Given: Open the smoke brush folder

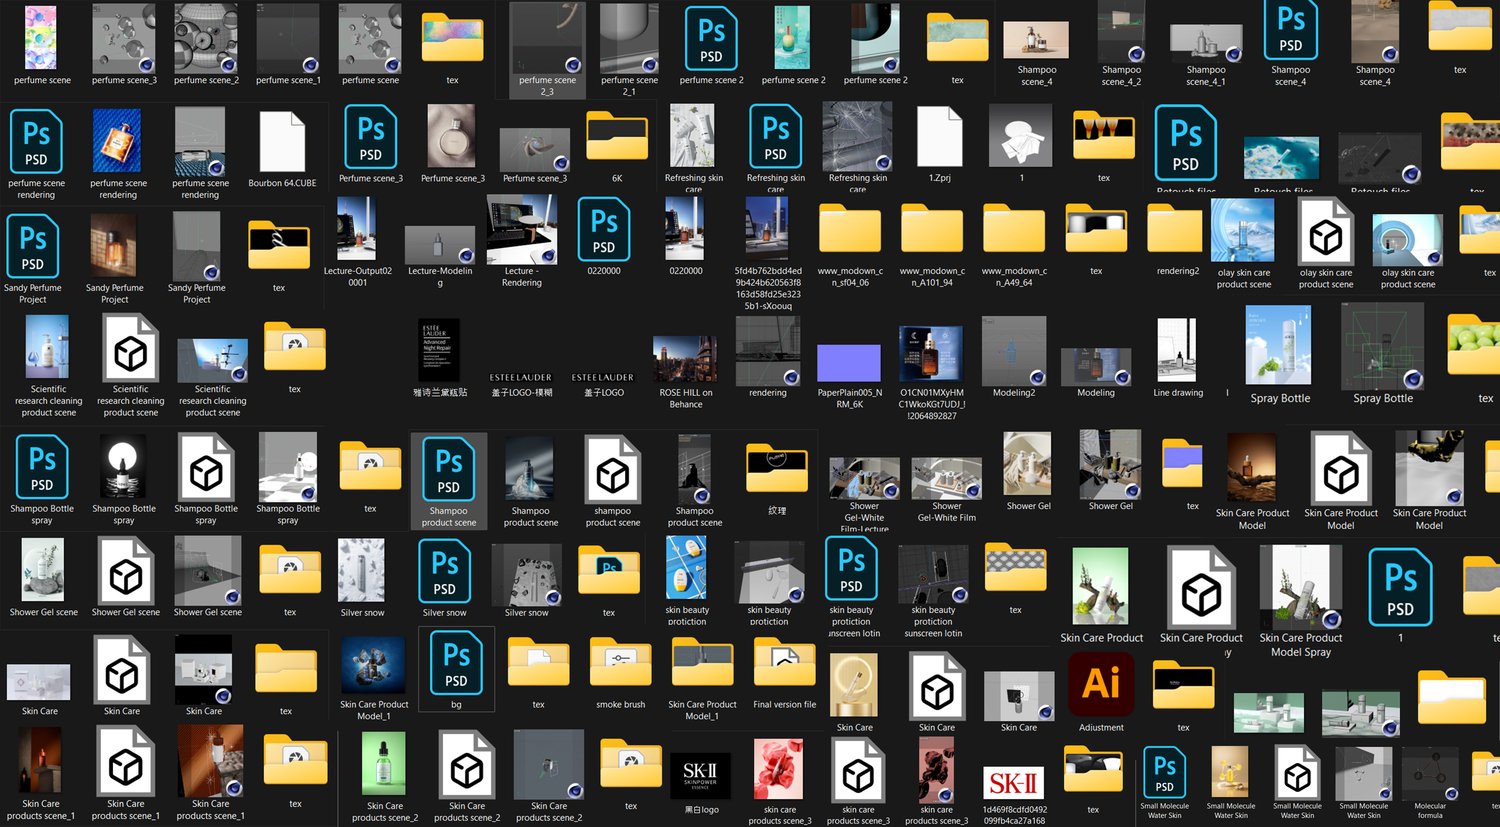Looking at the screenshot, I should (620, 663).
